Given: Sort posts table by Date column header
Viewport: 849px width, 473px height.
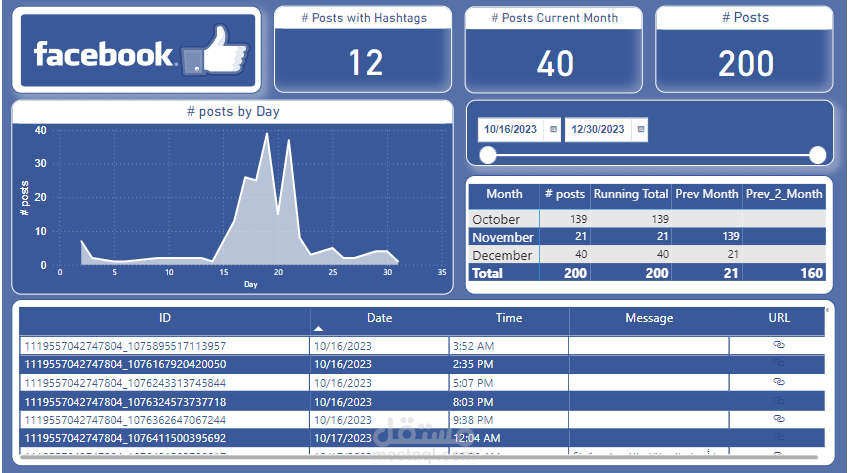Looking at the screenshot, I should (x=379, y=318).
